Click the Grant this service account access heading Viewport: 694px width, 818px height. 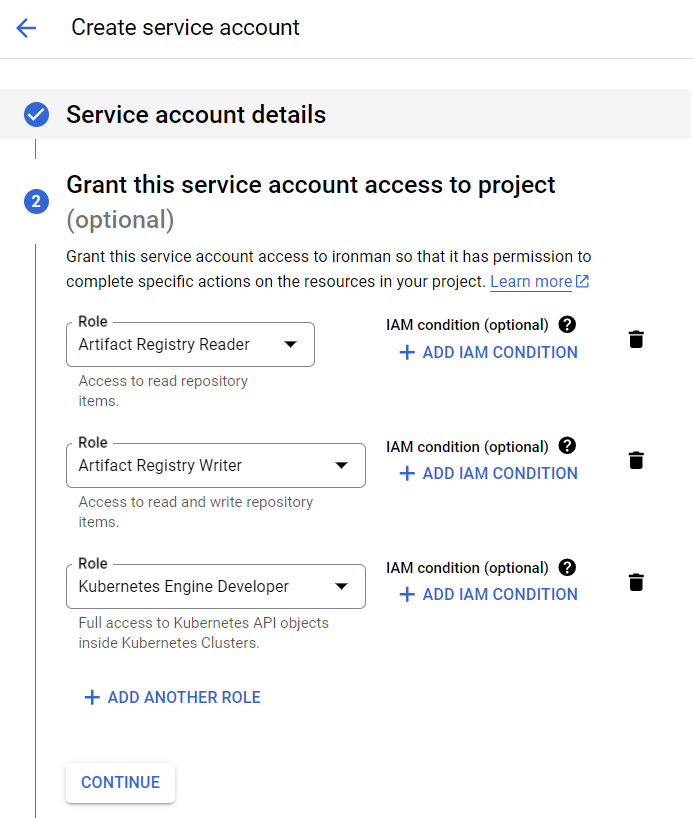310,185
